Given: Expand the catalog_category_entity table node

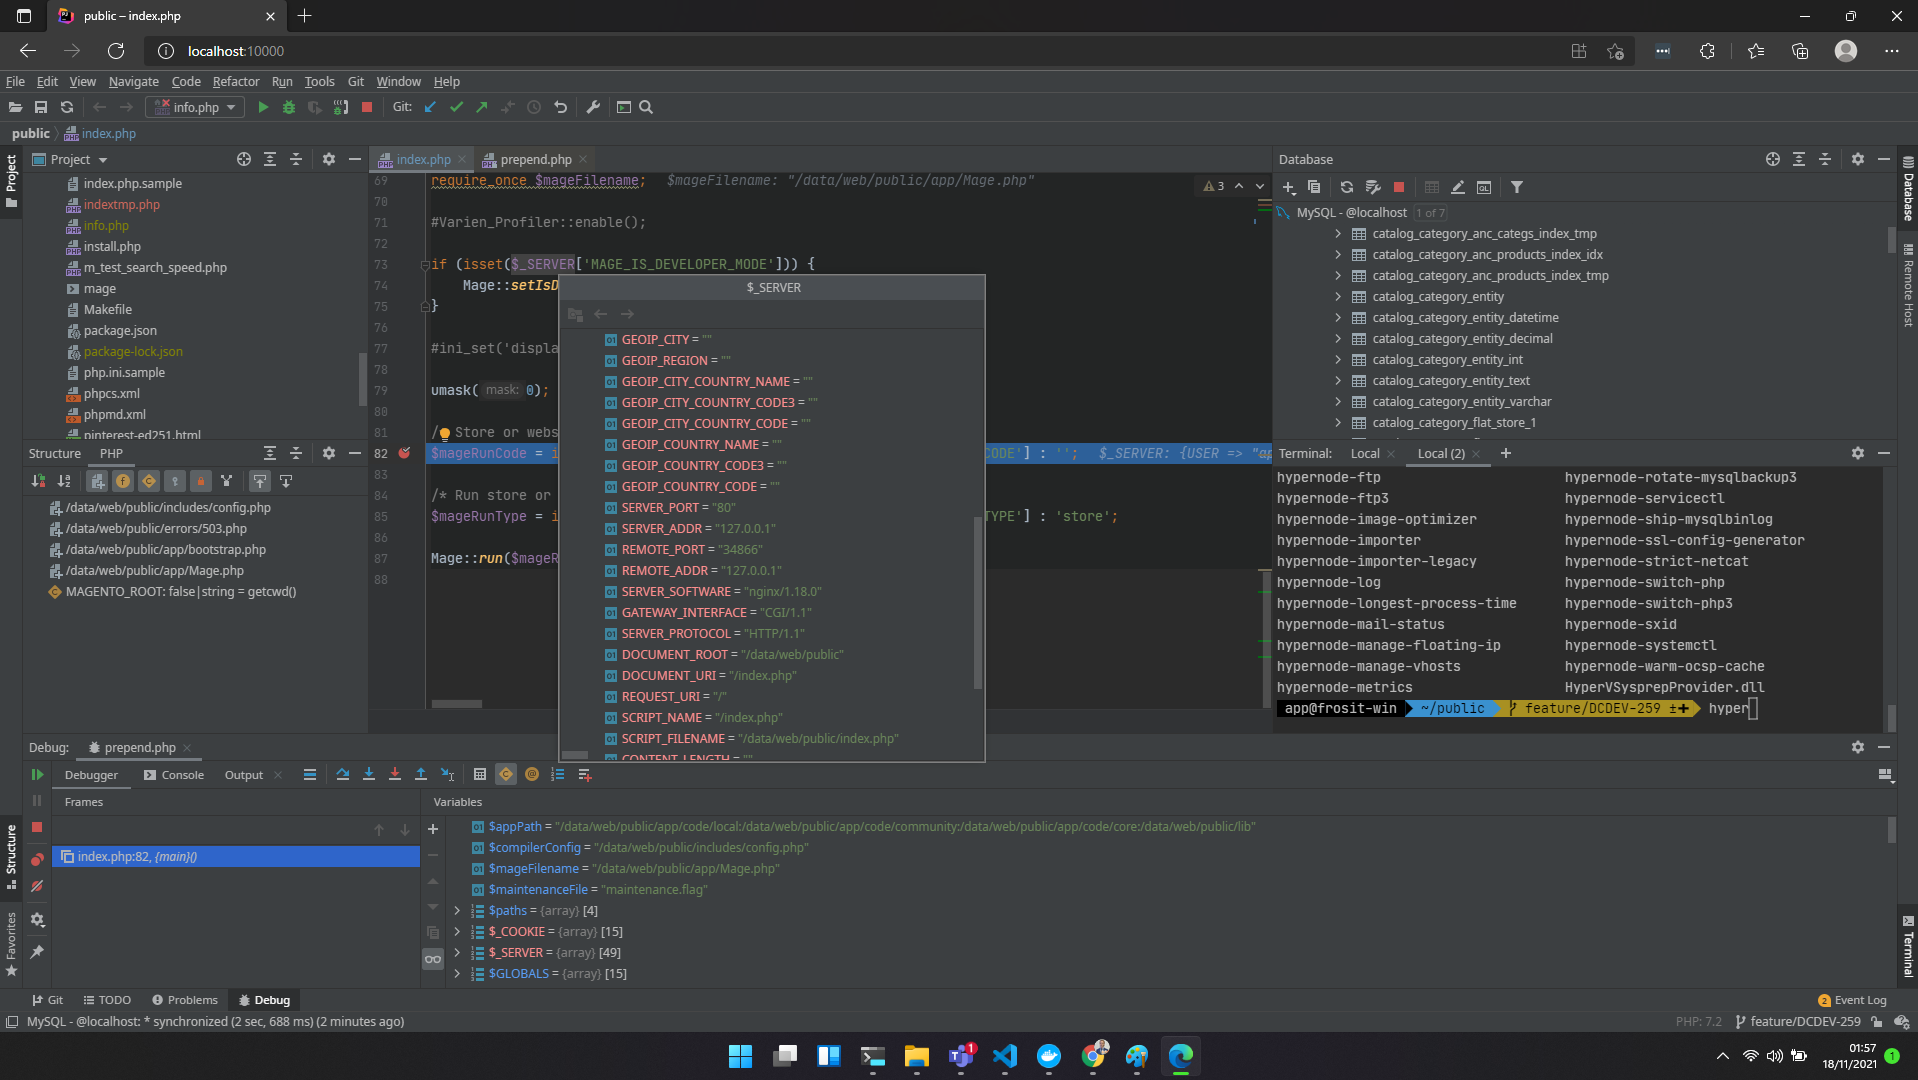Looking at the screenshot, I should [1338, 296].
